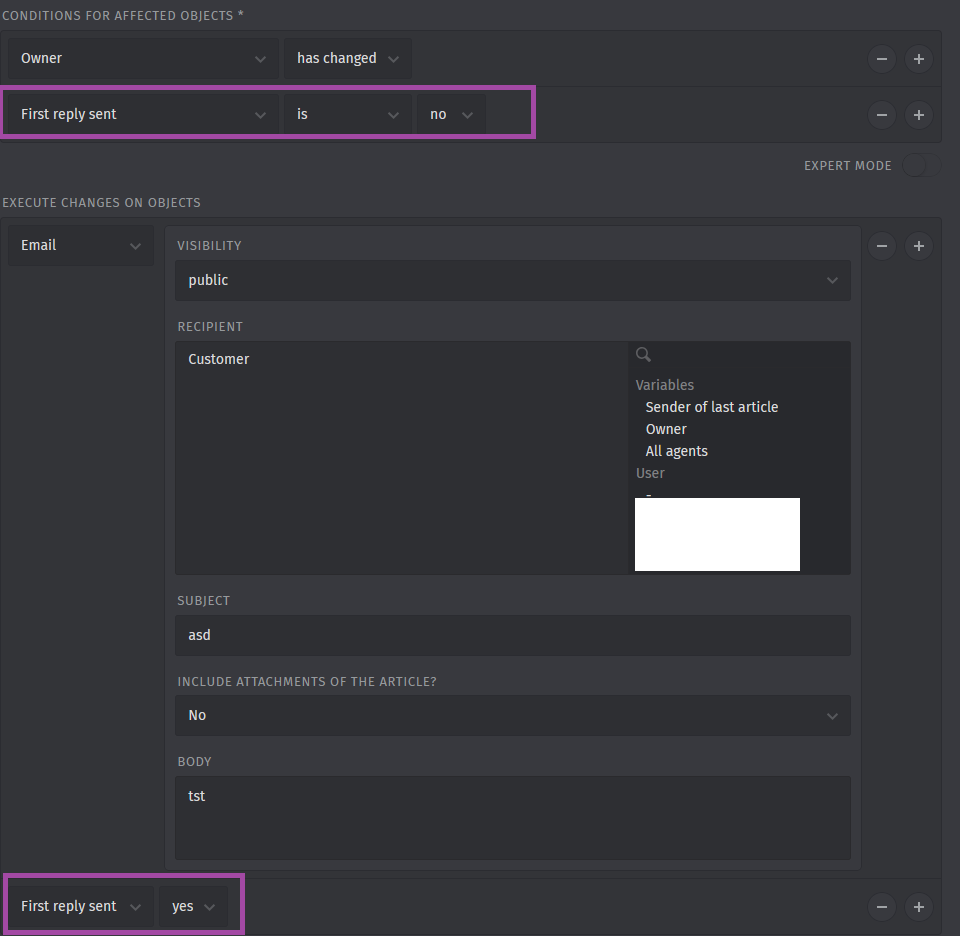Open the Email action type dropdown
The image size is (960, 936).
click(81, 245)
